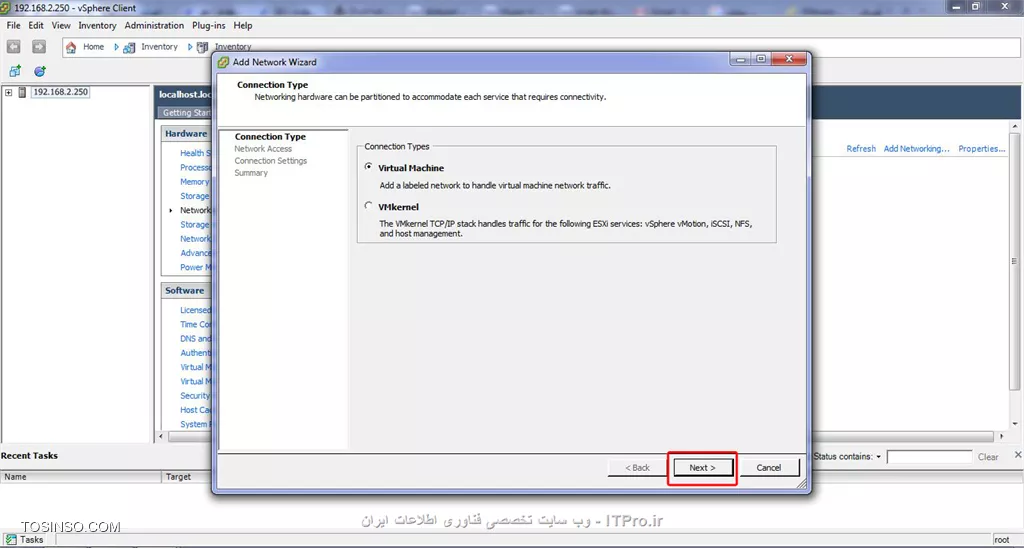This screenshot has width=1024, height=548.
Task: Click the Name column header in Recent Tasks
Action: tap(80, 477)
